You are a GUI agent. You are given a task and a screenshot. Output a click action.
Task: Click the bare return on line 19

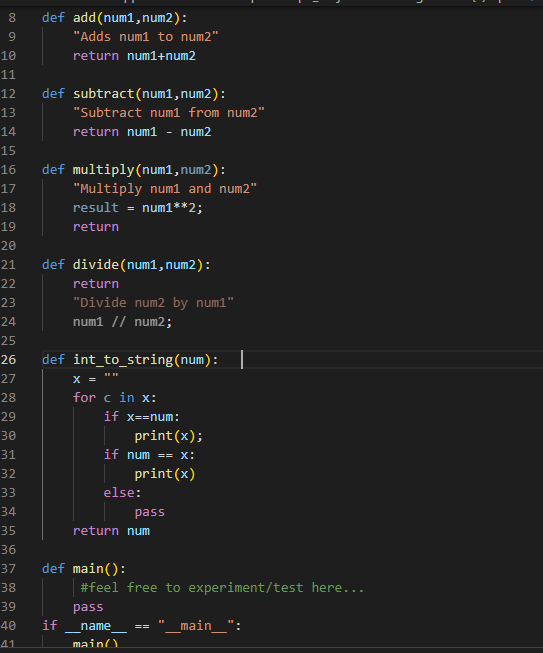coord(96,227)
